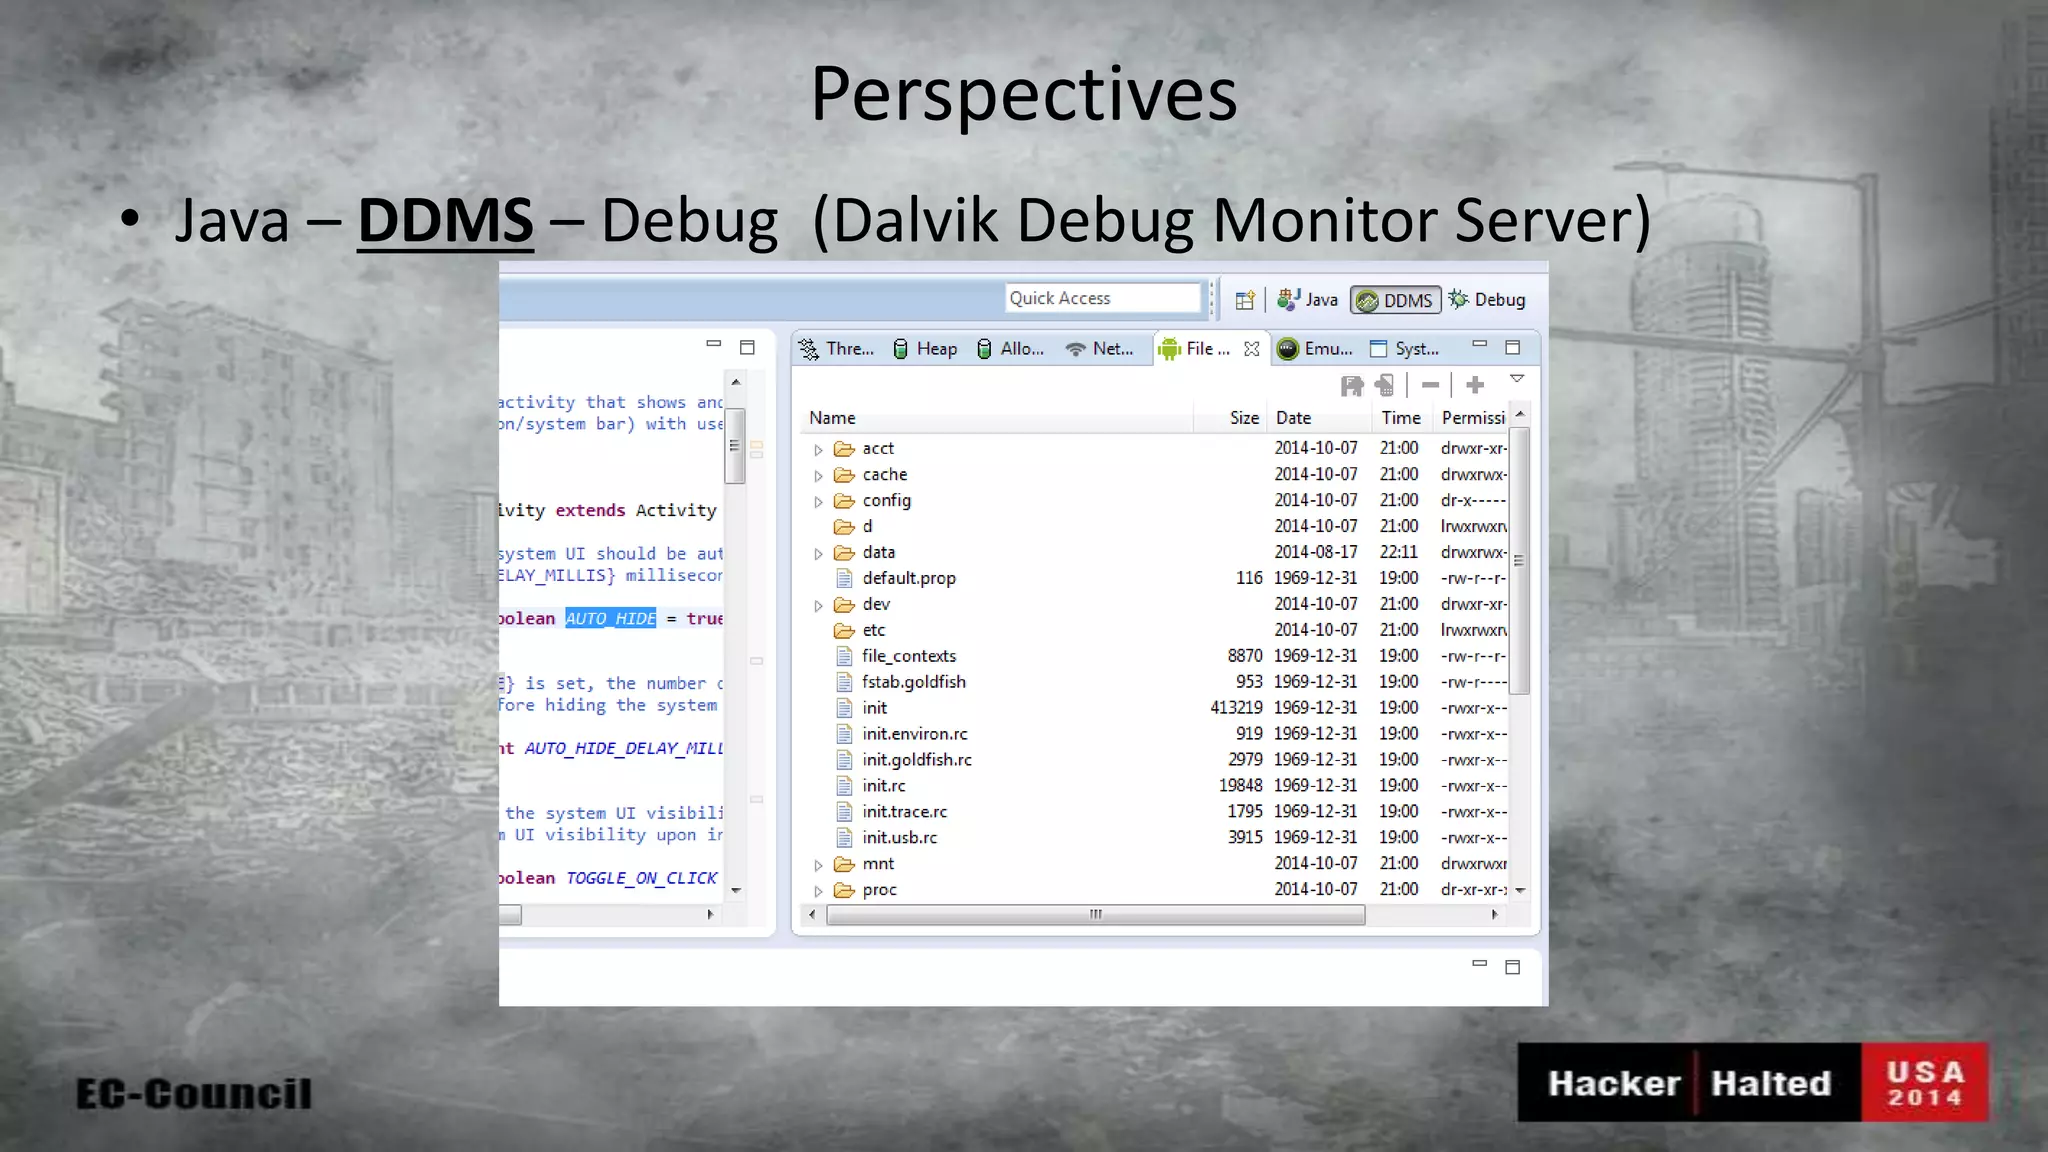
Task: Close the File Explorer tab
Action: click(x=1251, y=349)
